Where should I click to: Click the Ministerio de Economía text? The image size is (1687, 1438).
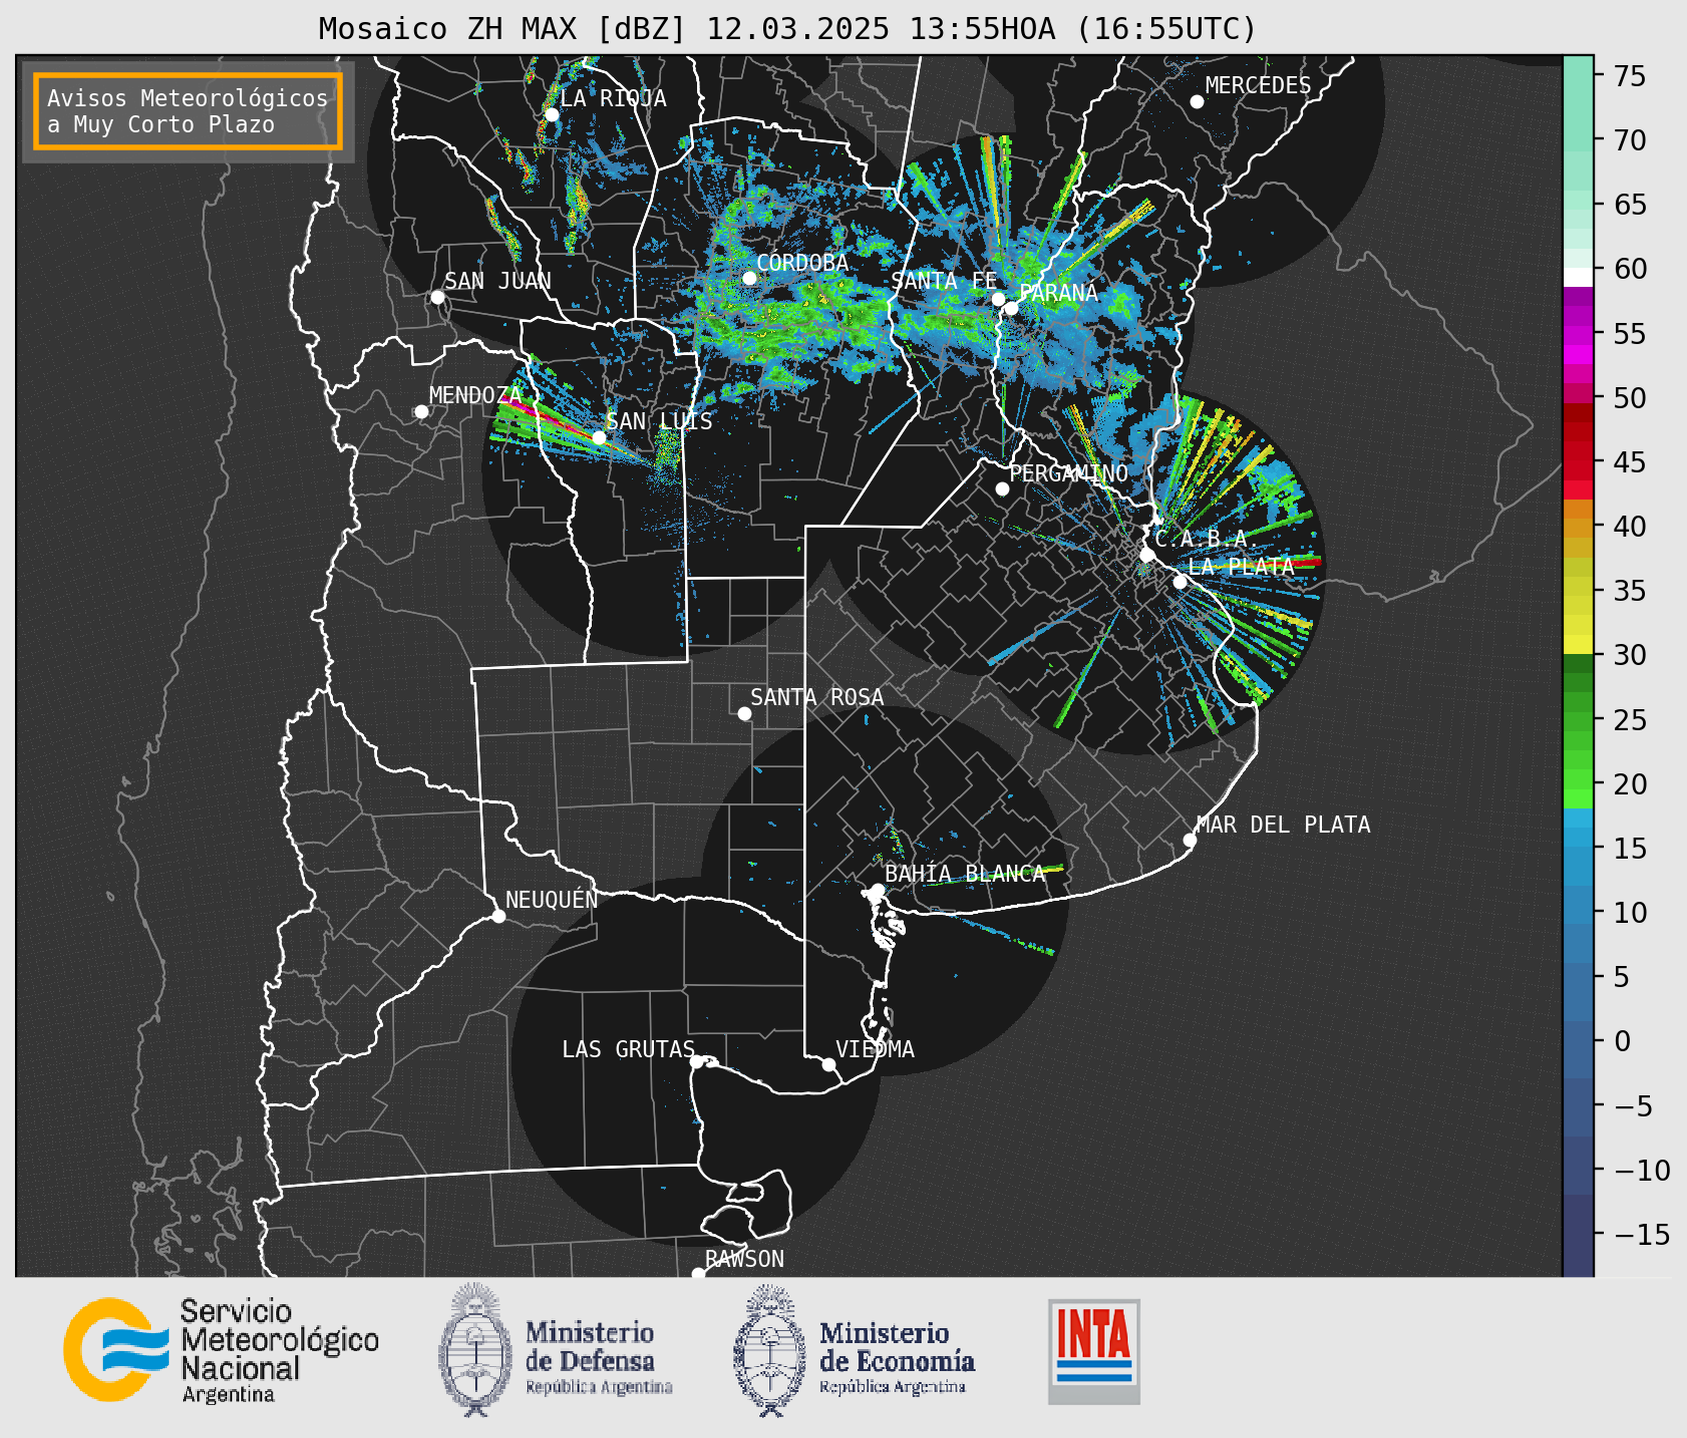pos(896,1357)
